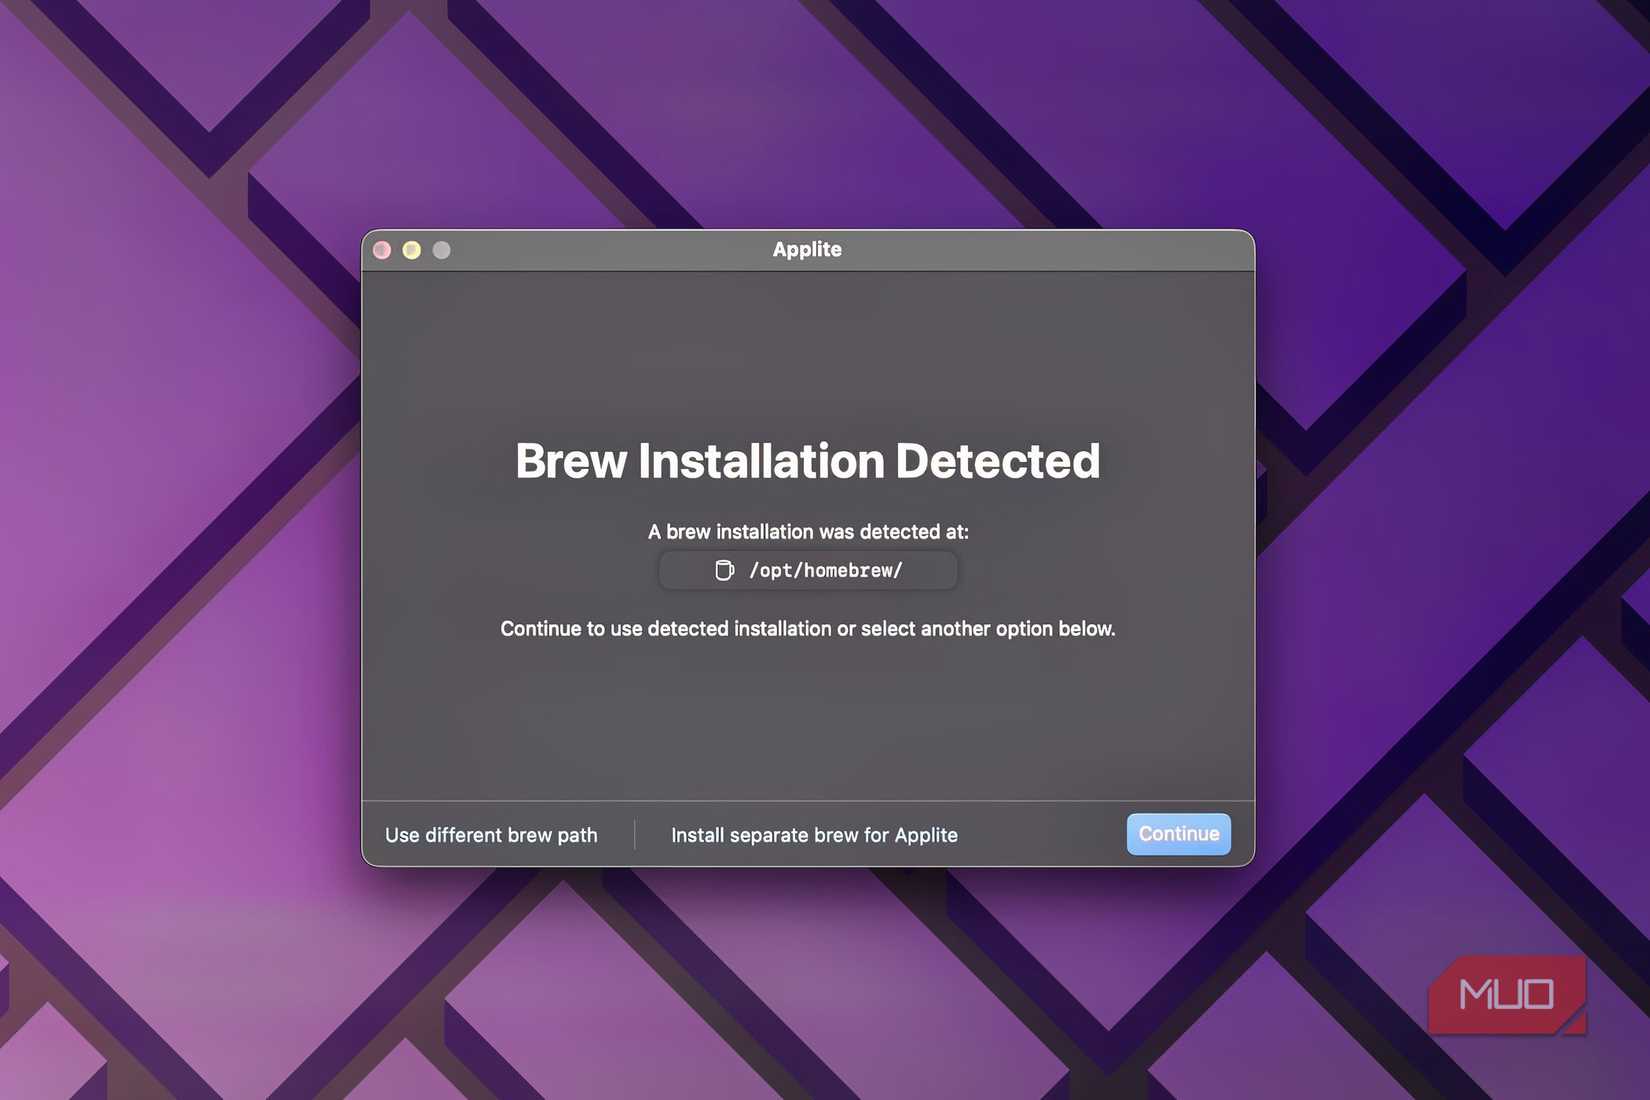
Task: Click the mug icon beside the brew path
Action: [724, 570]
